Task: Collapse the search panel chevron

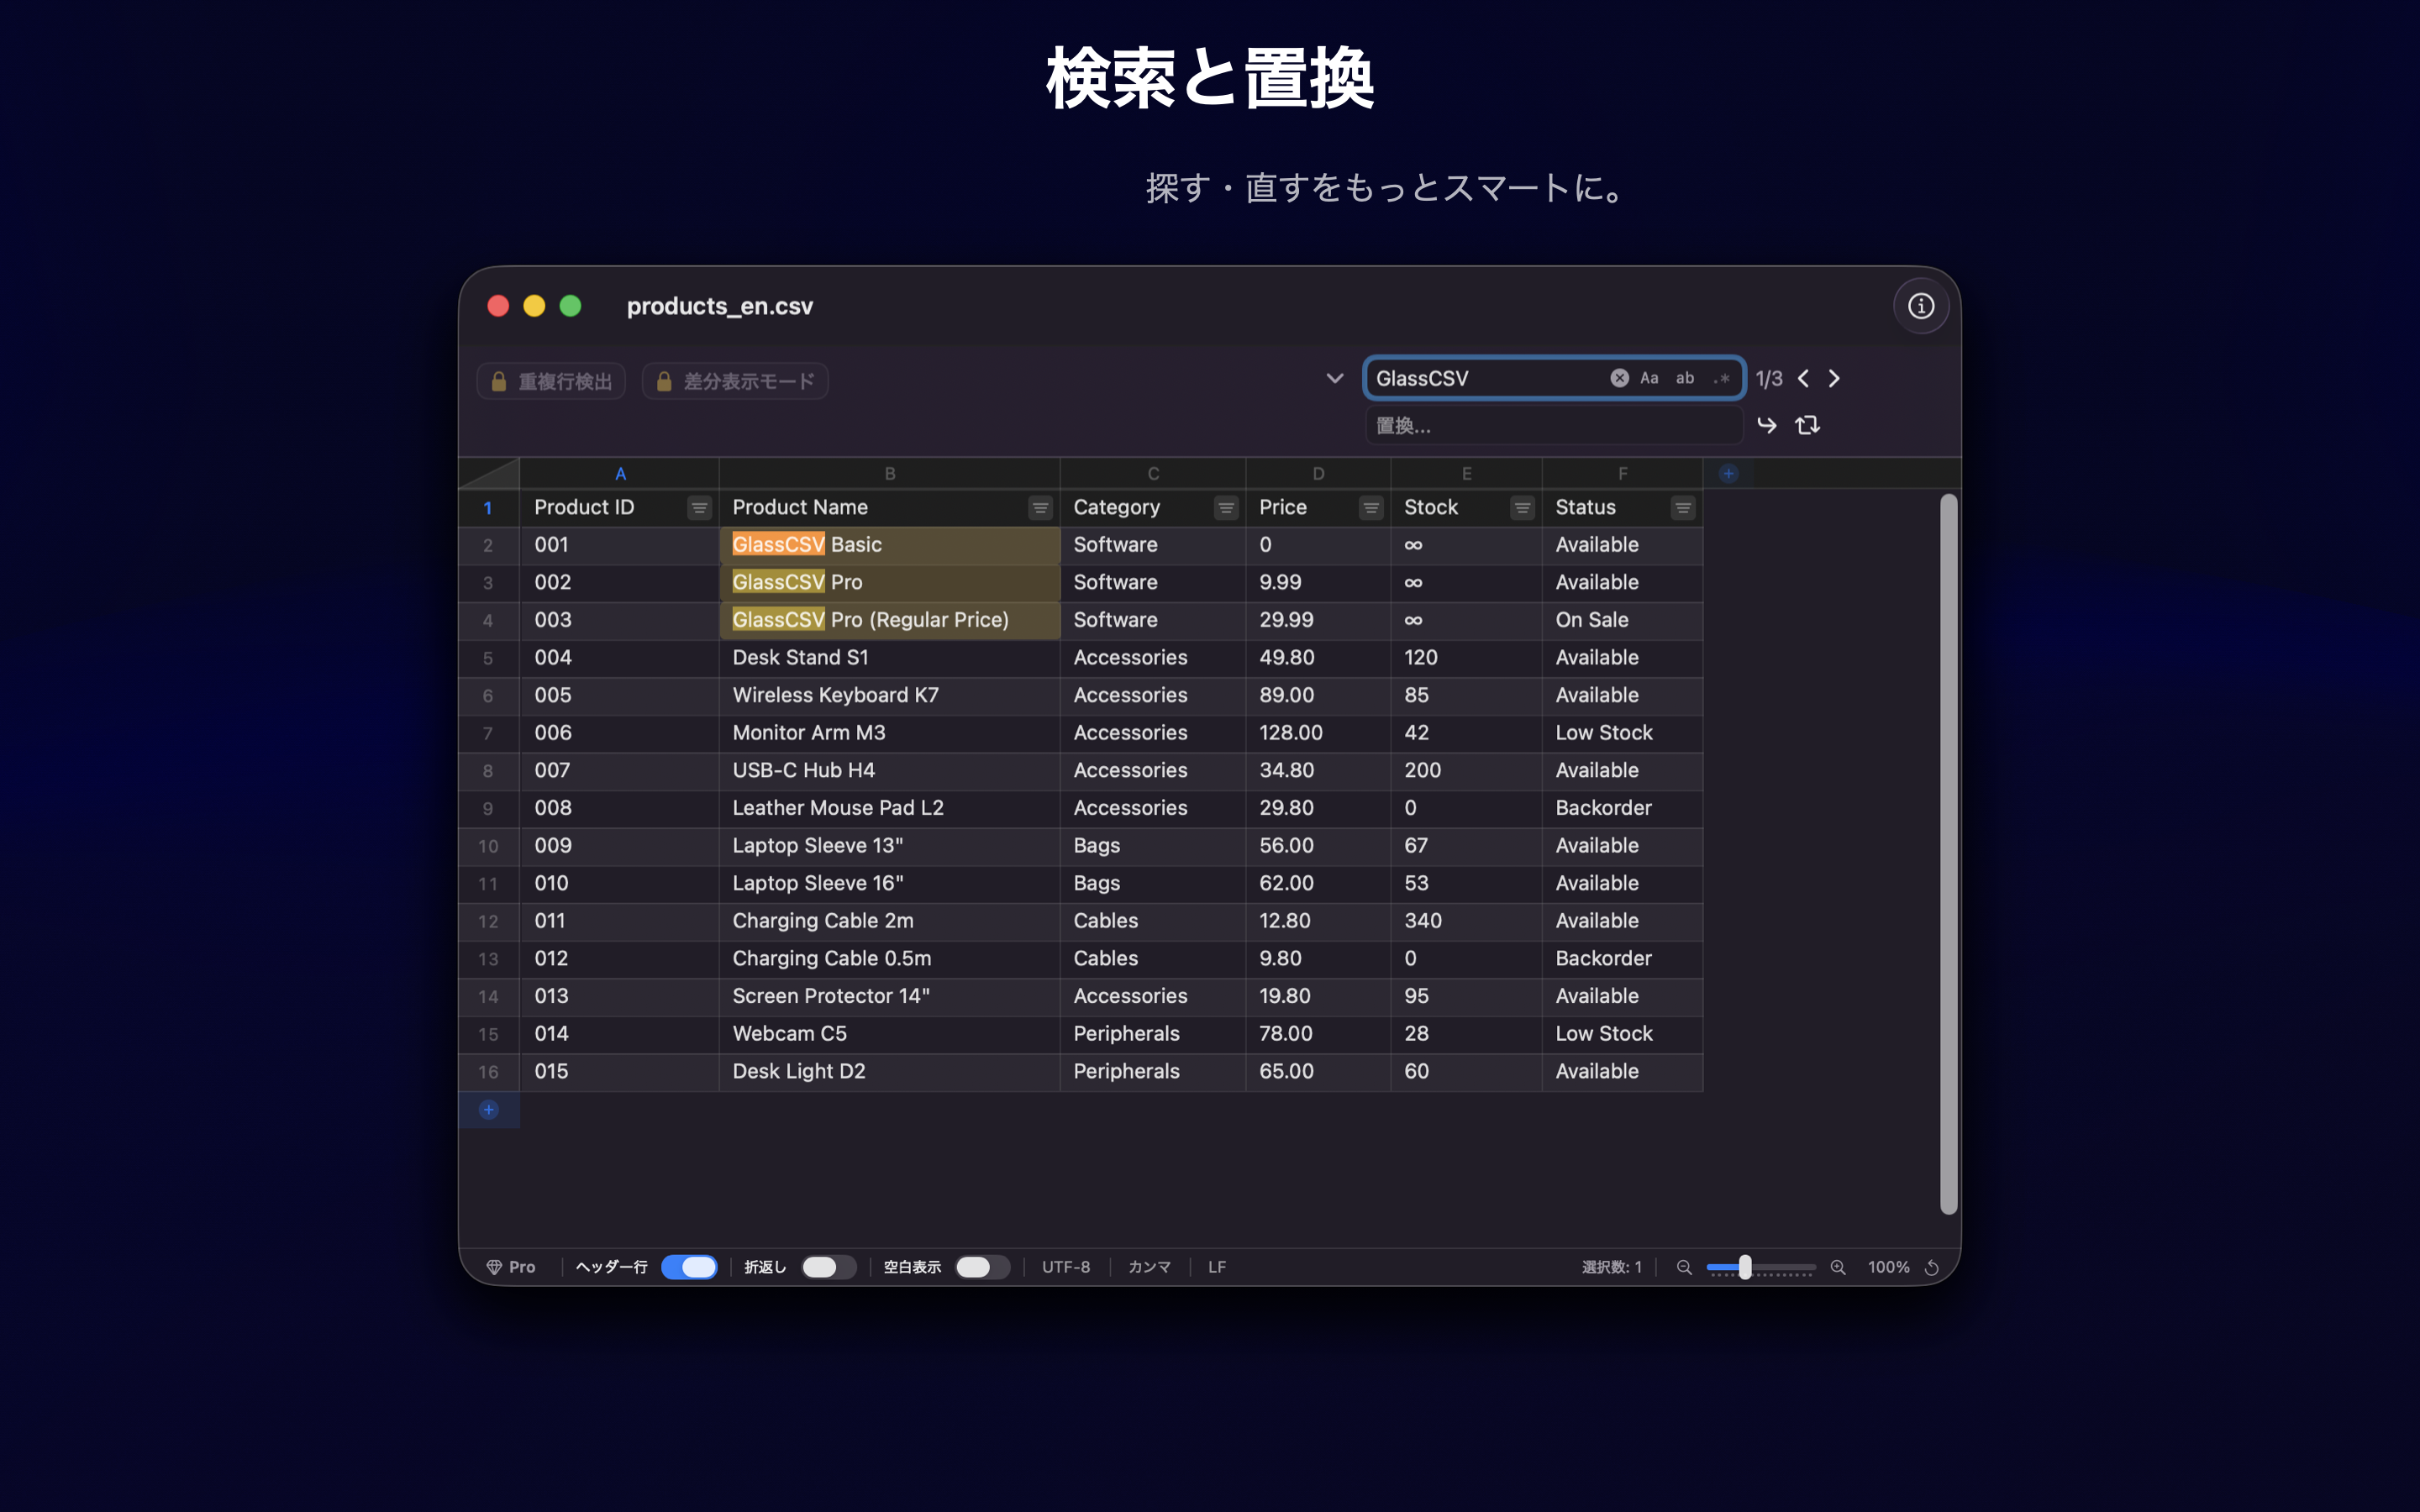Action: pos(1334,378)
